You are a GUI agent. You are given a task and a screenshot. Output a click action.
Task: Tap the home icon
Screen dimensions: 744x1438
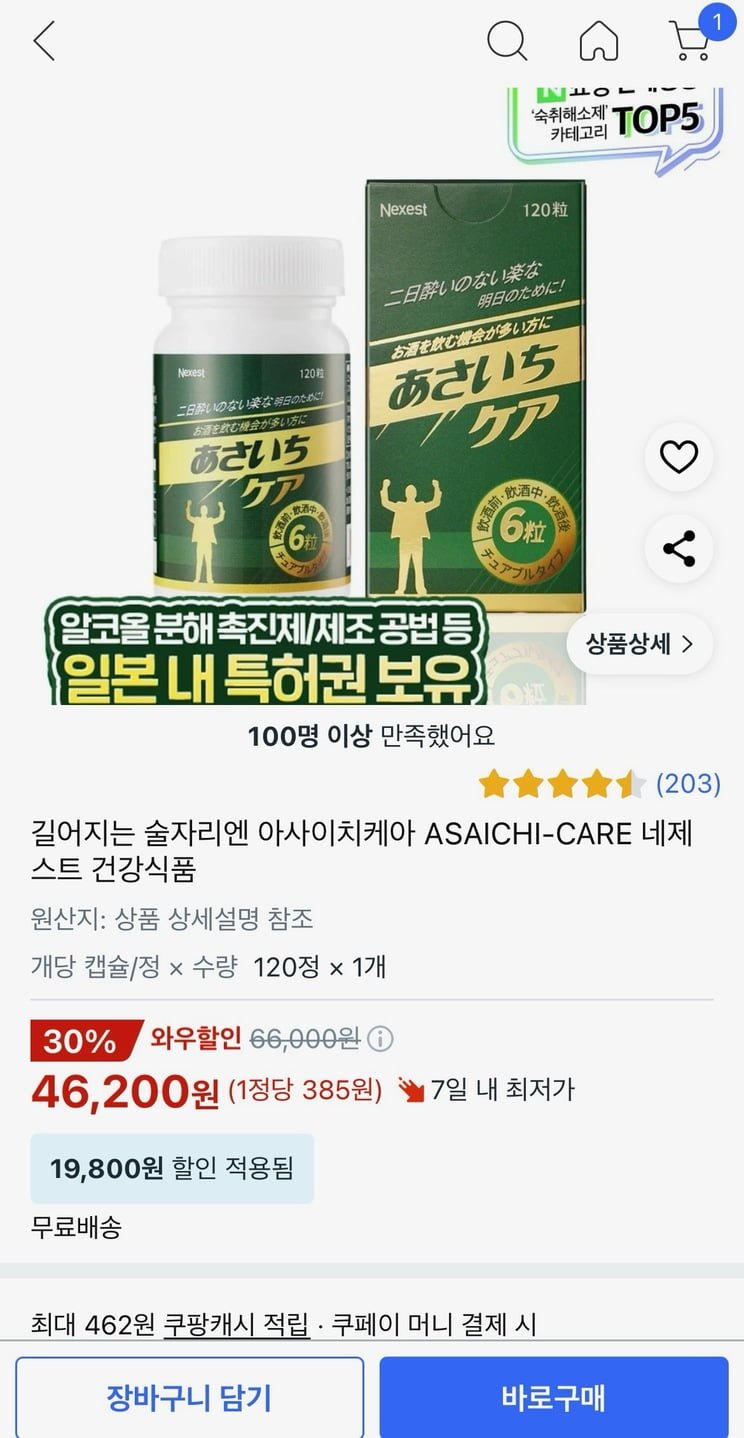[x=599, y=41]
